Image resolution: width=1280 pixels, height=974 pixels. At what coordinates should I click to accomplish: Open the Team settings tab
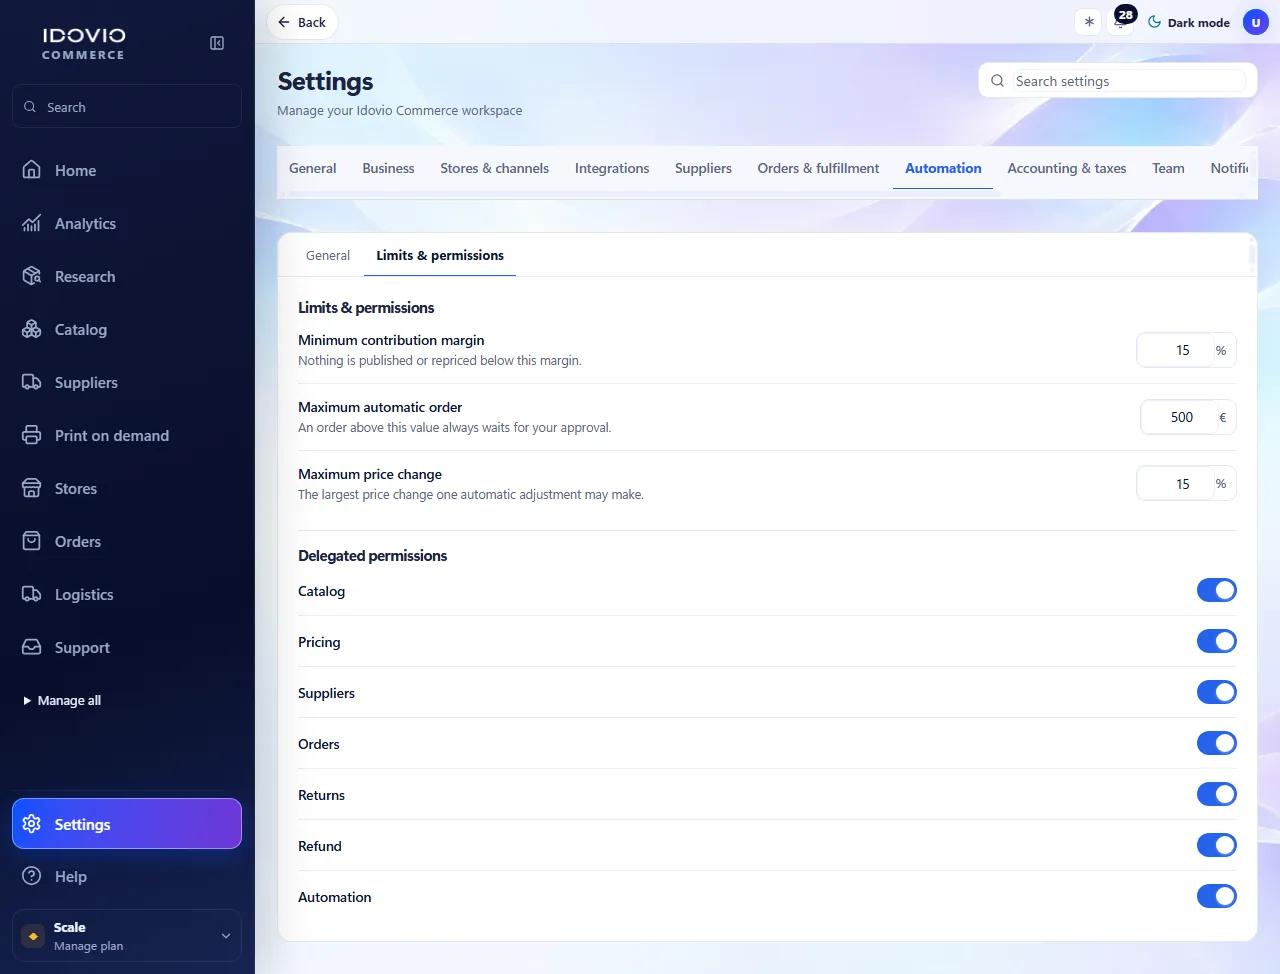coord(1168,168)
